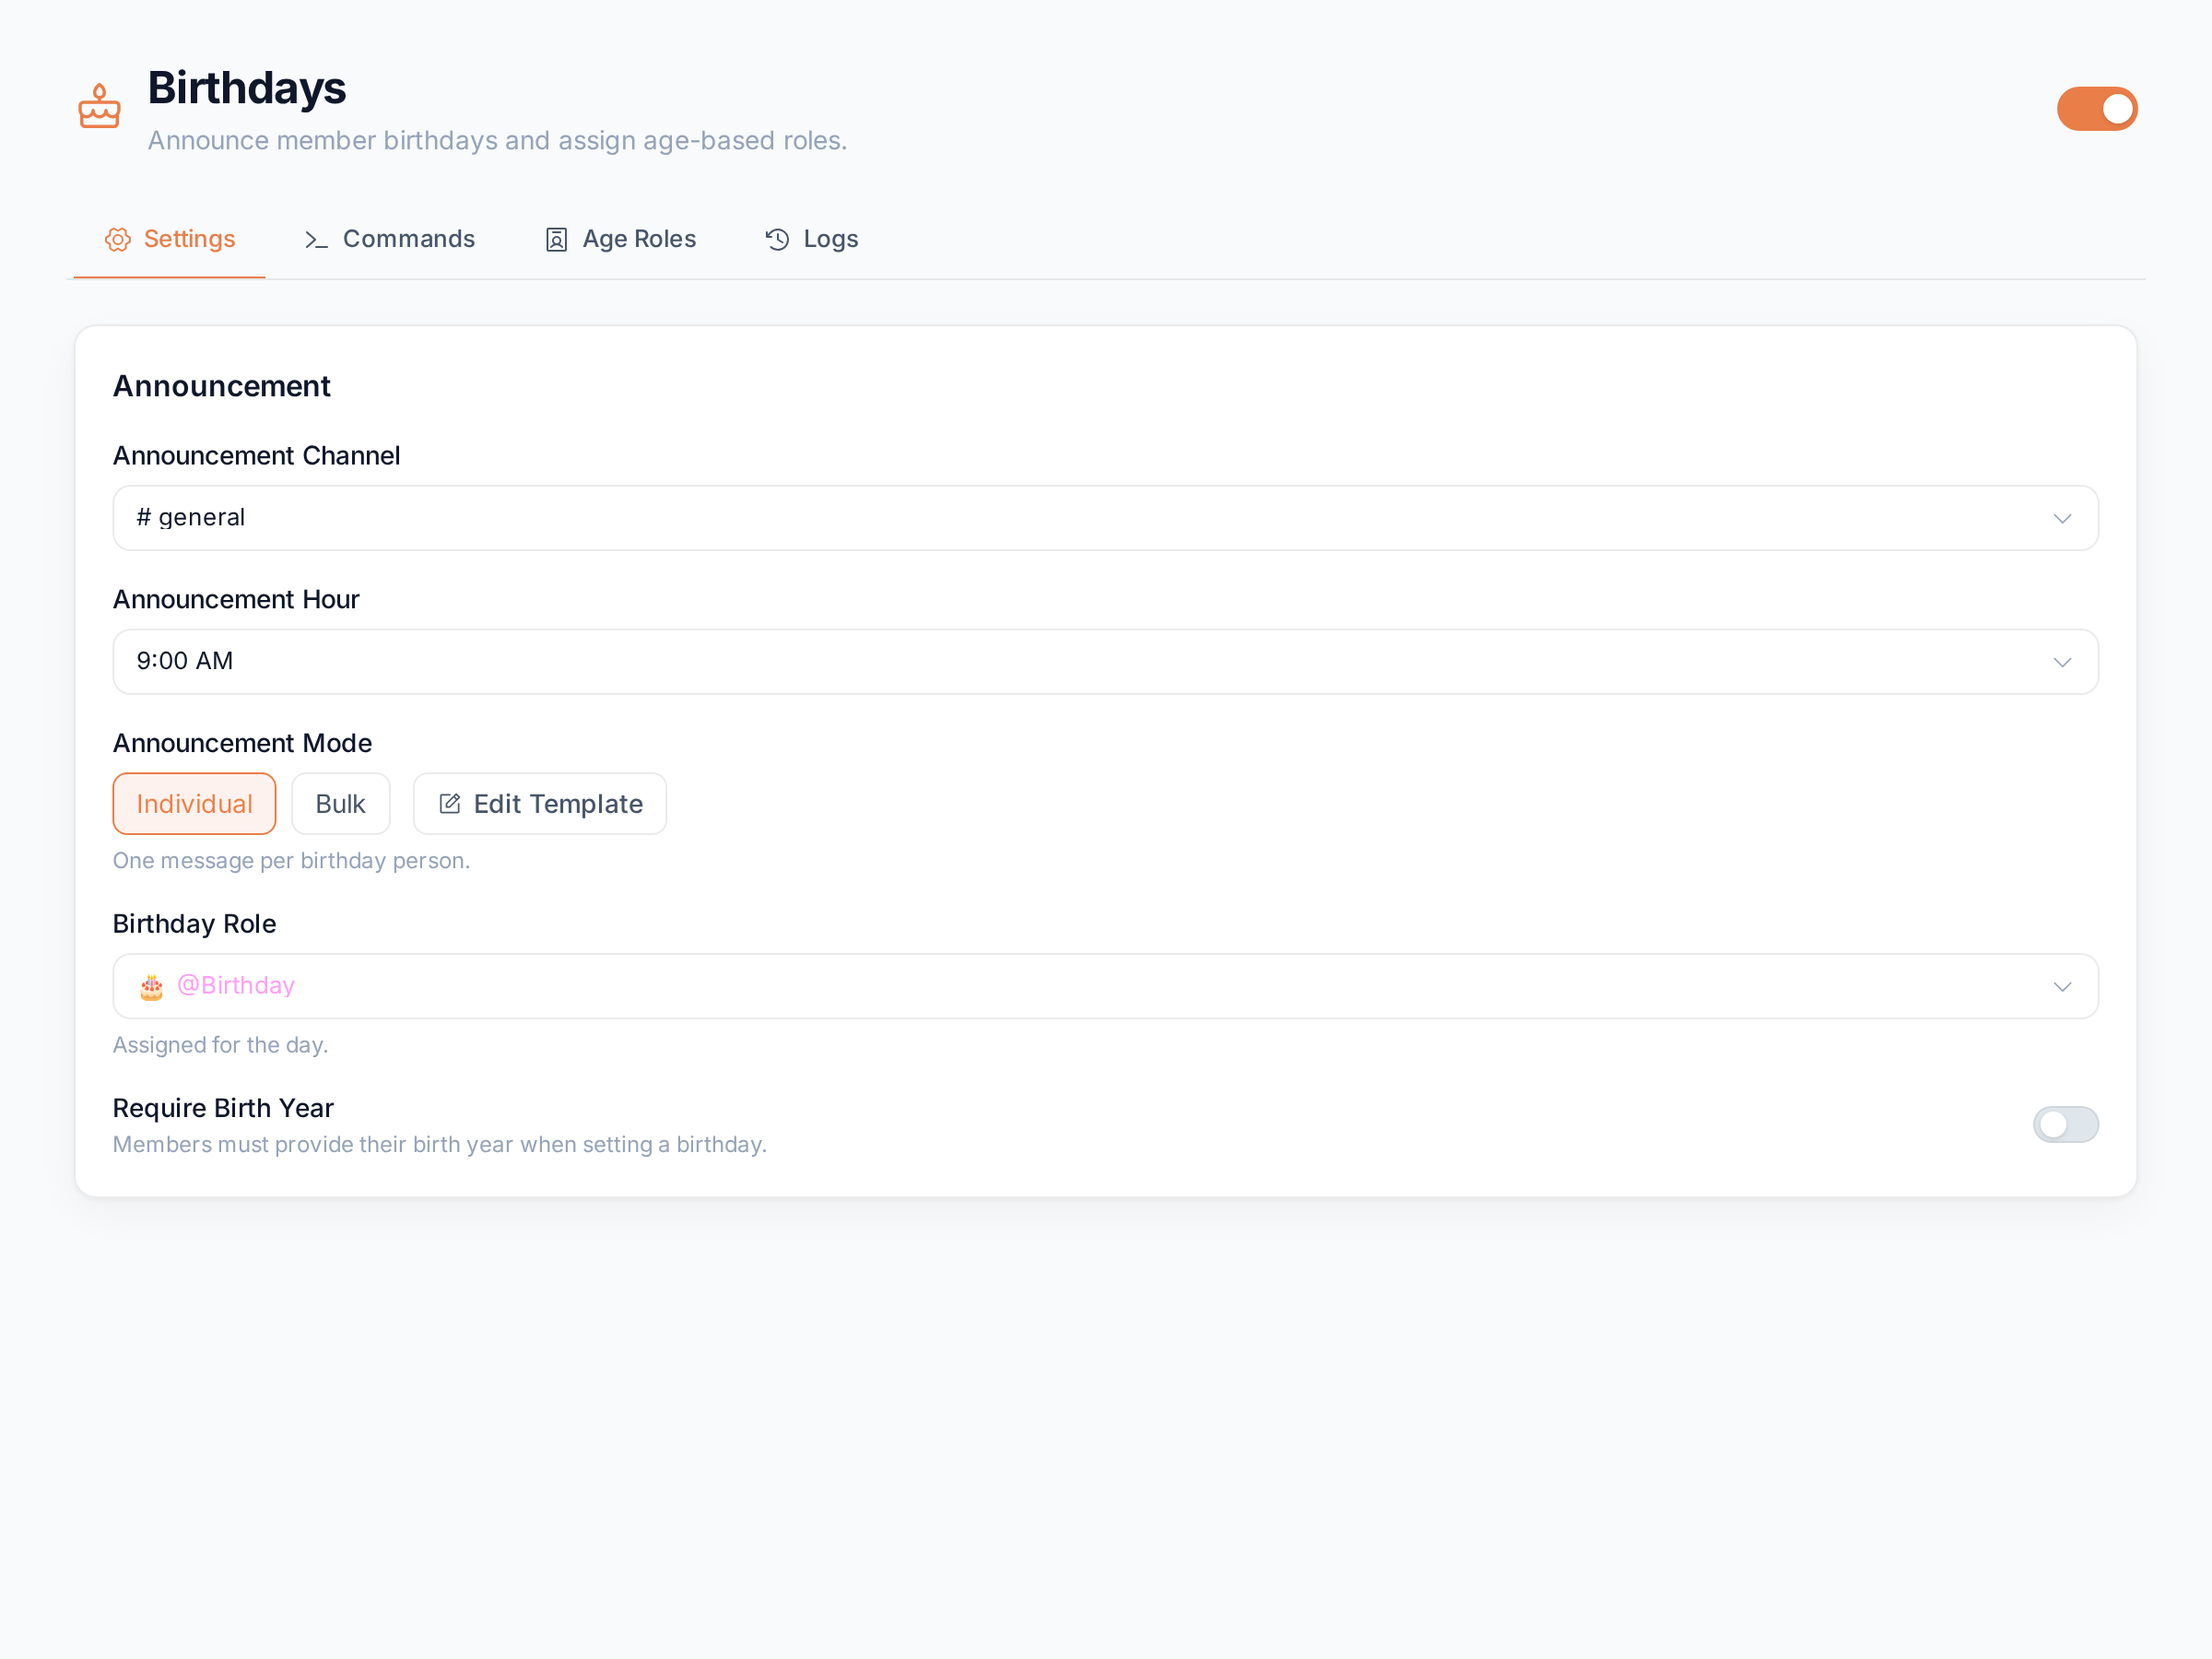Click the 'Announcement Mode' label
Viewport: 2212px width, 1659px height.
pos(242,743)
